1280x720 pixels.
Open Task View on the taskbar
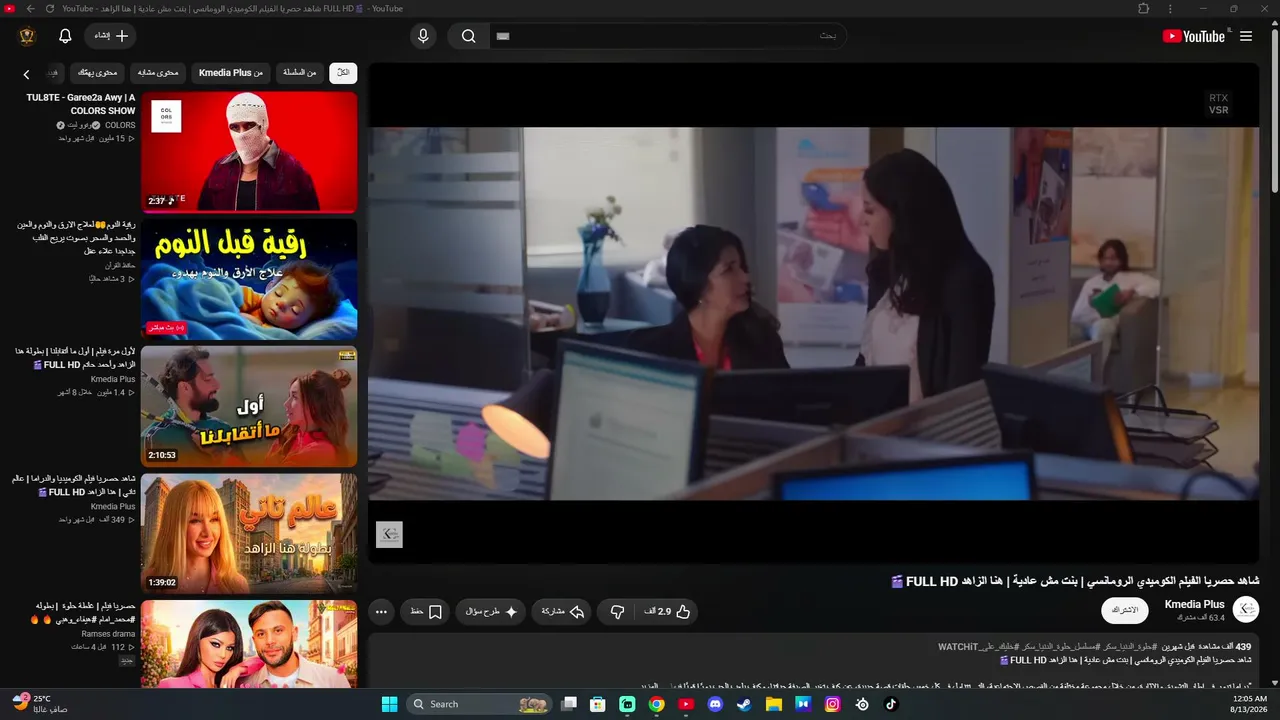coord(569,704)
